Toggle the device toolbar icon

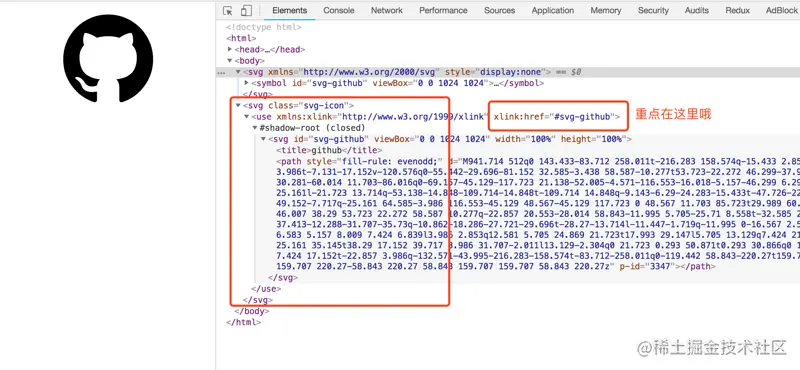coord(246,10)
